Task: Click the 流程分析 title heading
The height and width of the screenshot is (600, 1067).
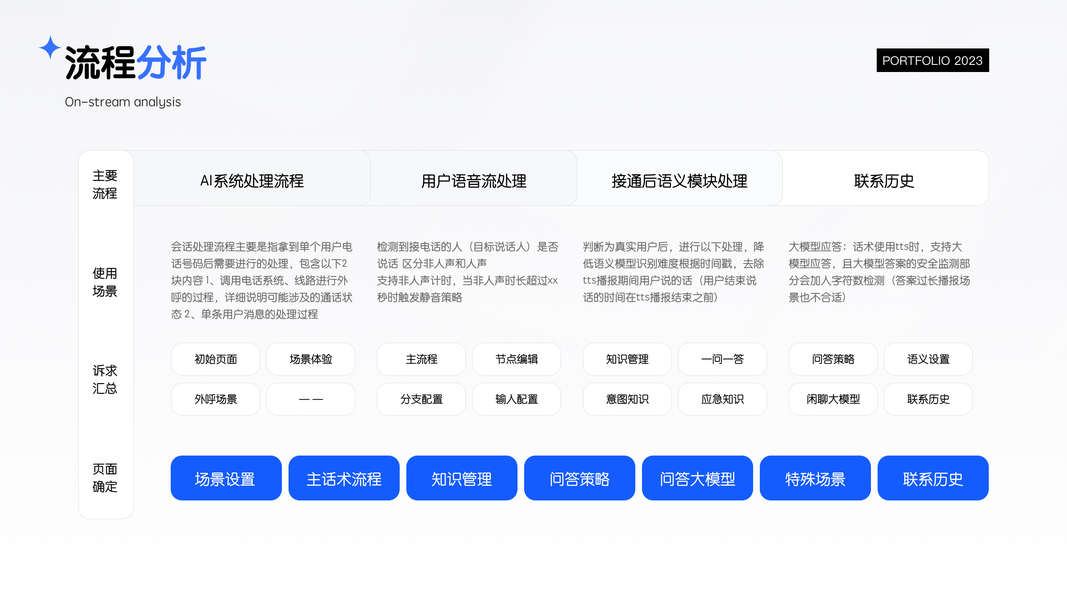Action: point(135,63)
